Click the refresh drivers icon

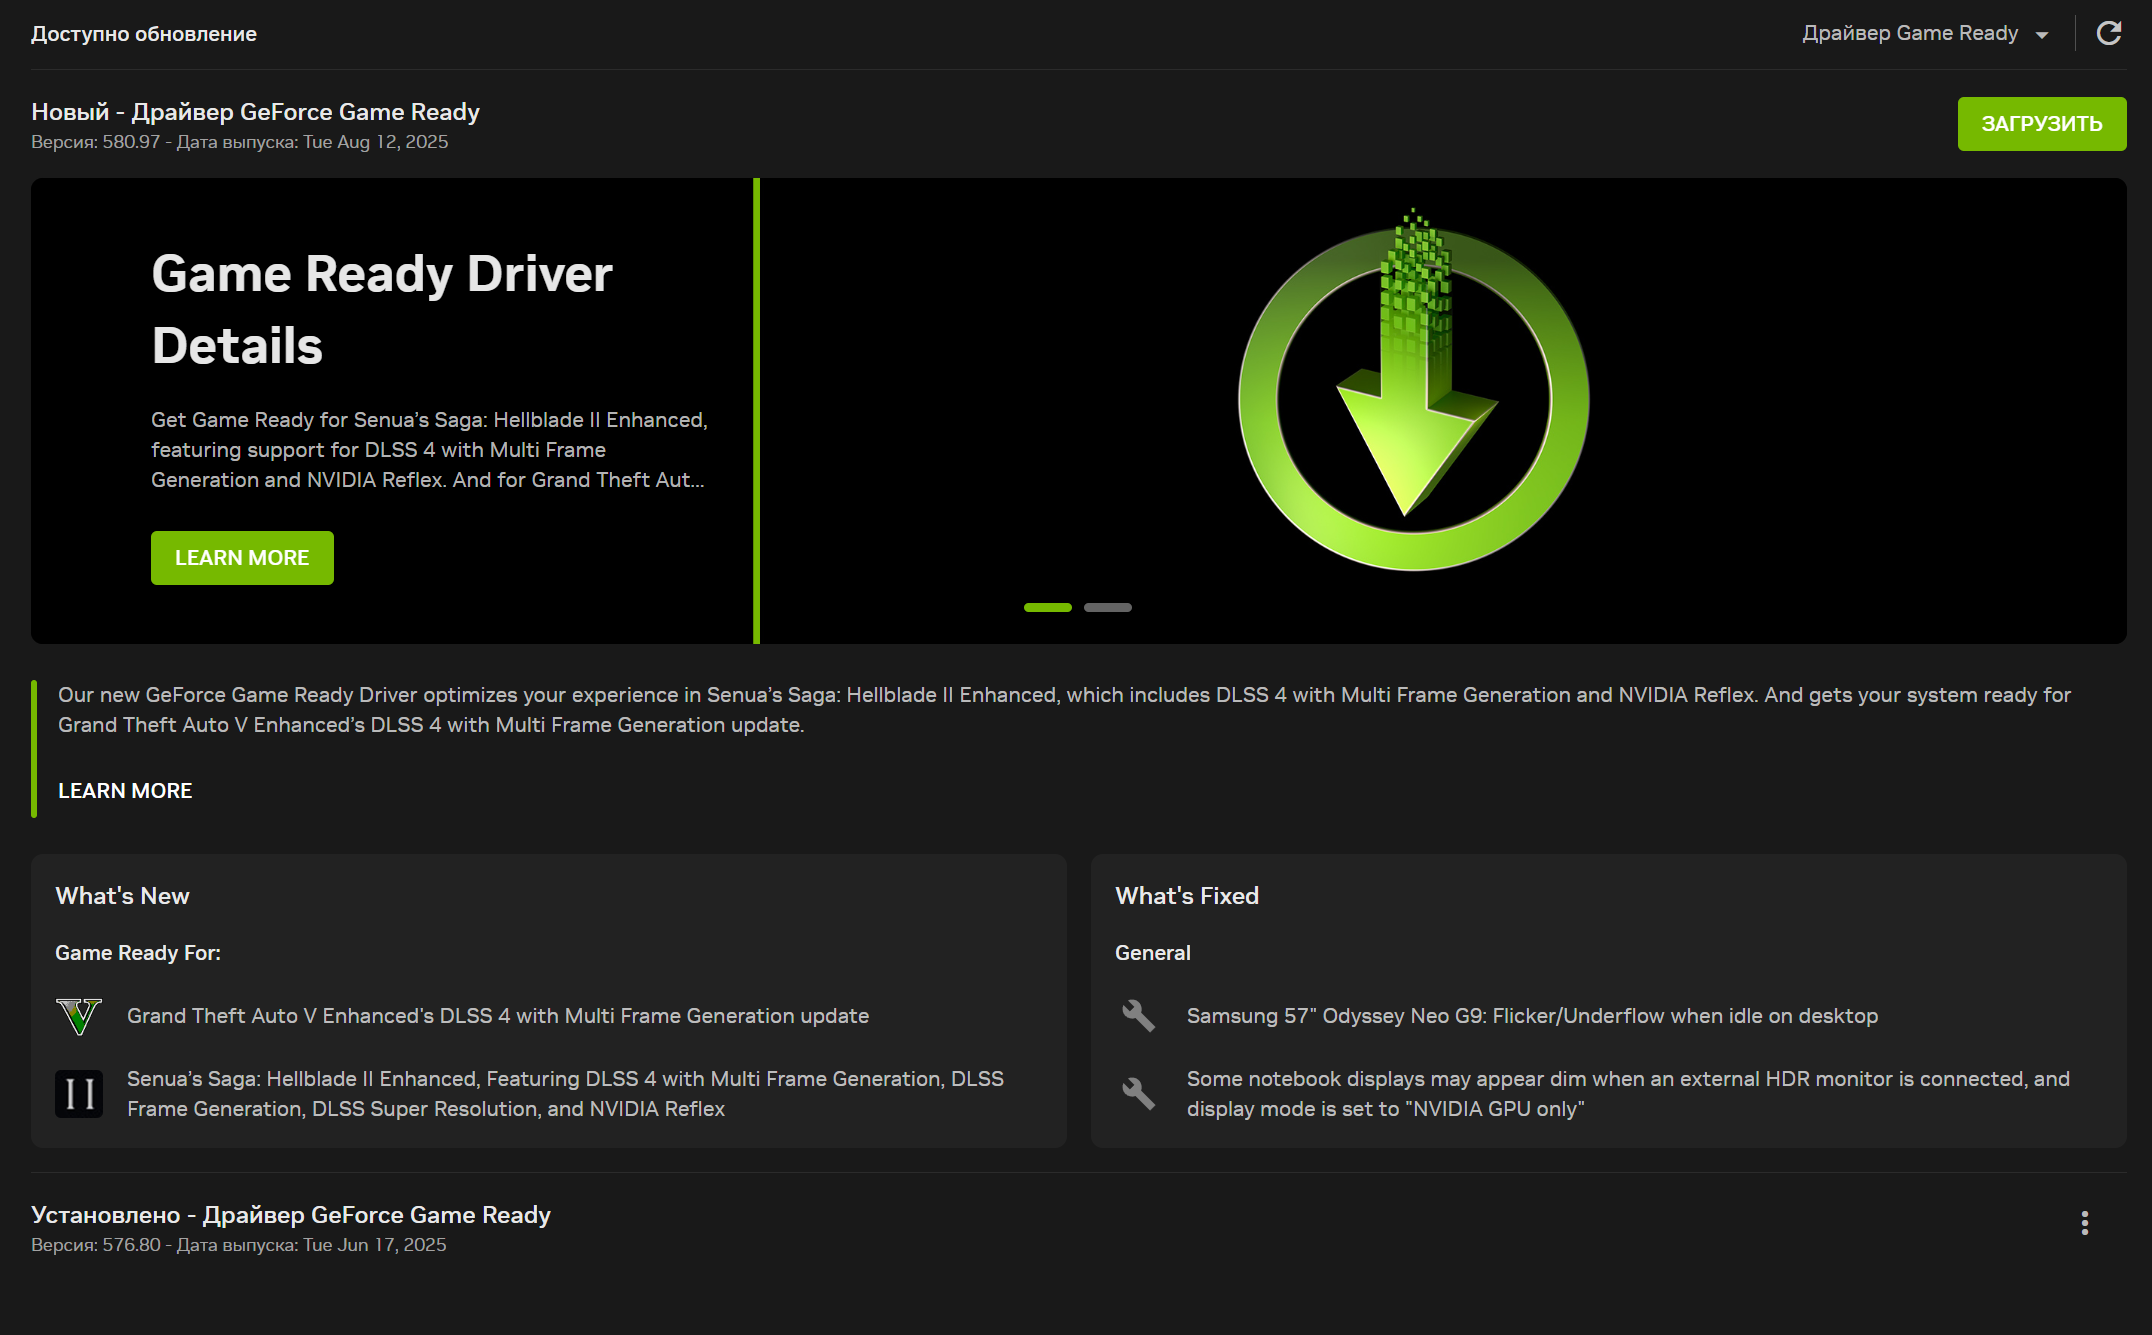click(2108, 33)
